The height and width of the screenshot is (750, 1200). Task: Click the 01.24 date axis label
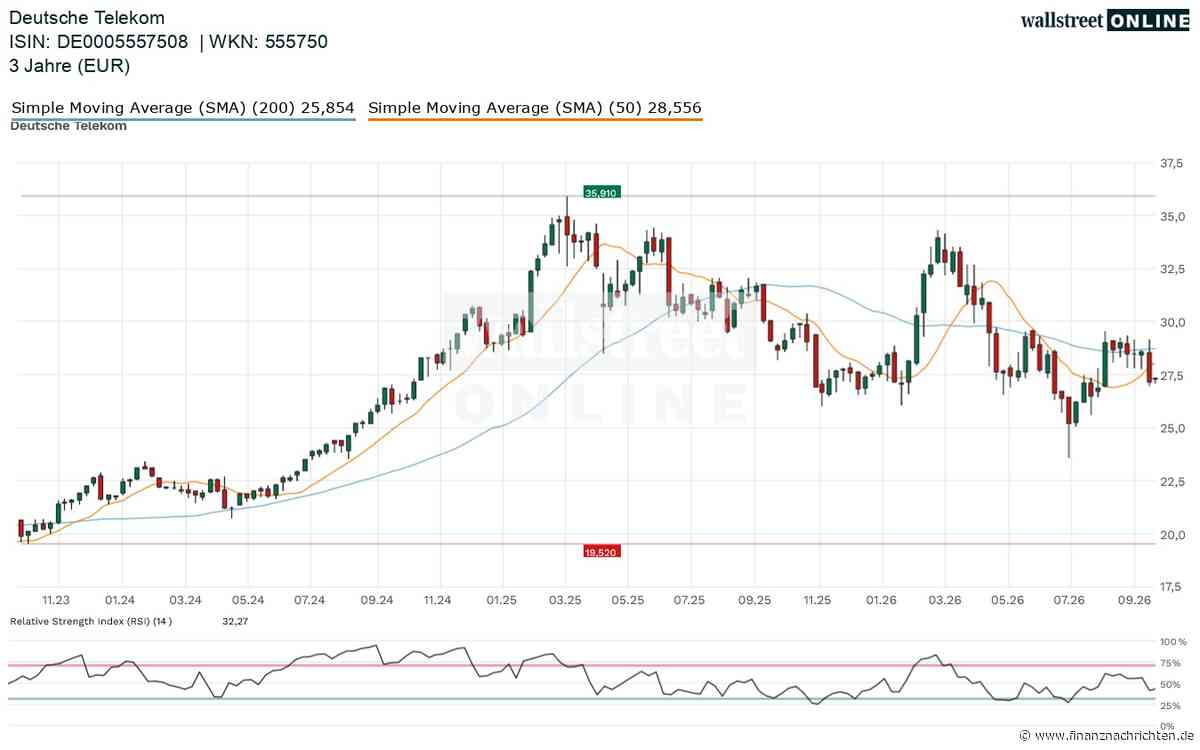point(120,600)
